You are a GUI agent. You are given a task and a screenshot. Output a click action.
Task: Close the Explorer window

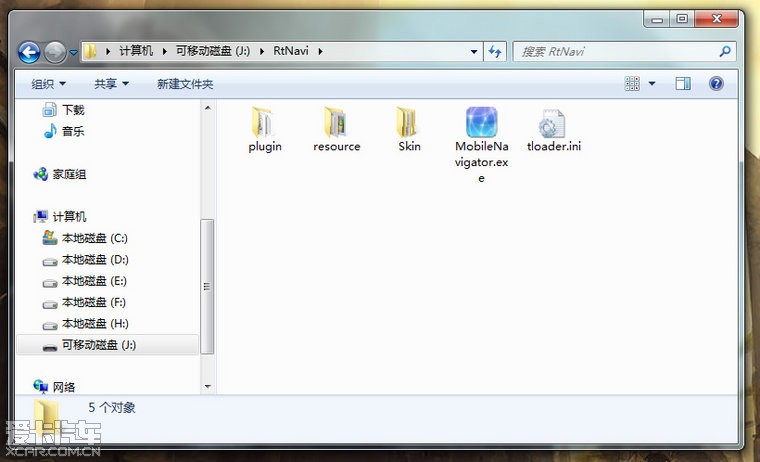pos(716,19)
